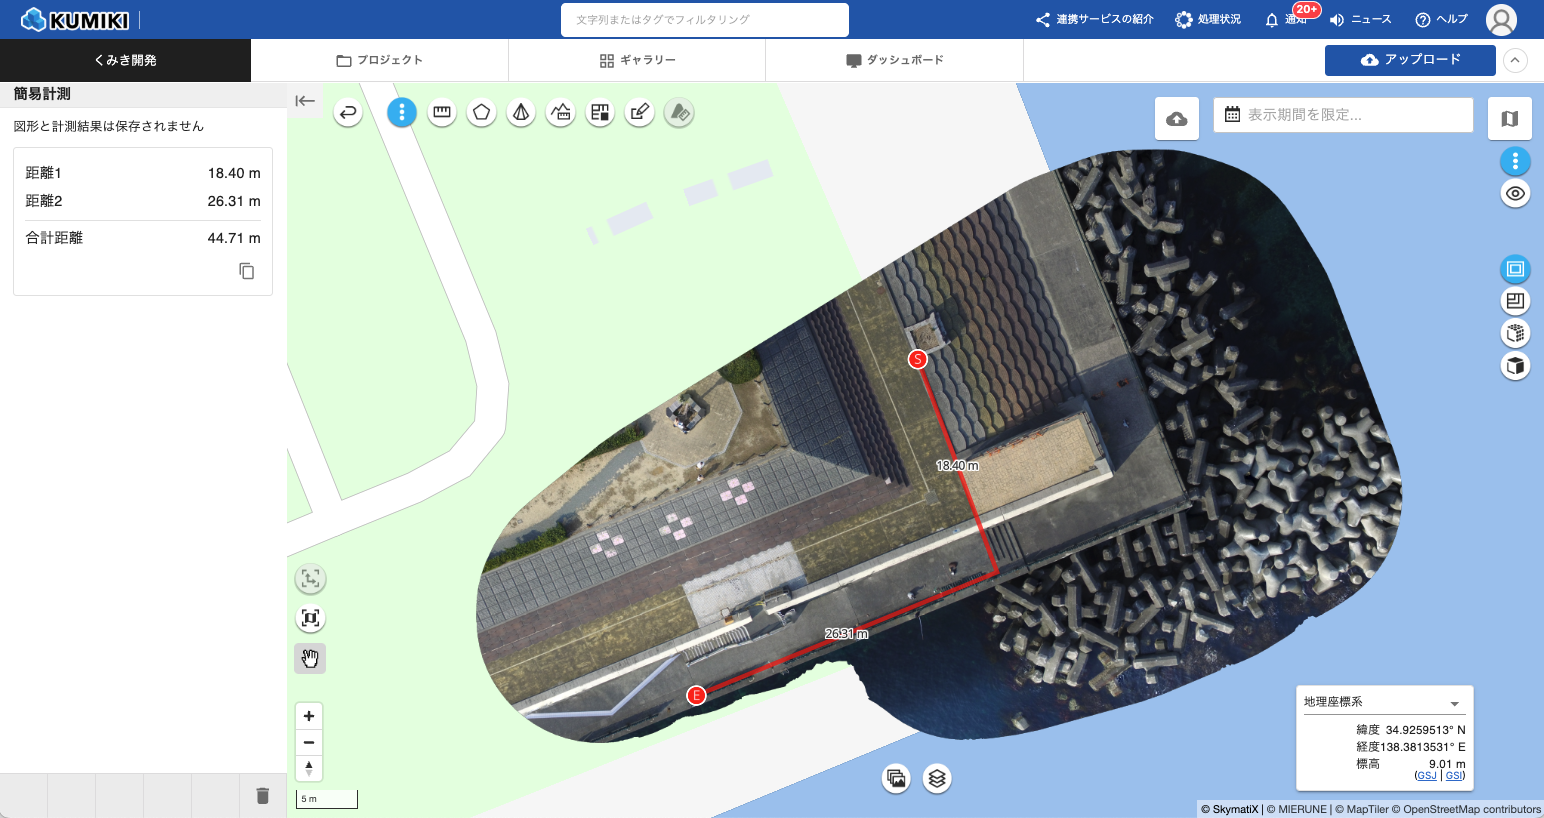Open the stacked layers button
Screen dimensions: 1544x818
click(x=937, y=778)
